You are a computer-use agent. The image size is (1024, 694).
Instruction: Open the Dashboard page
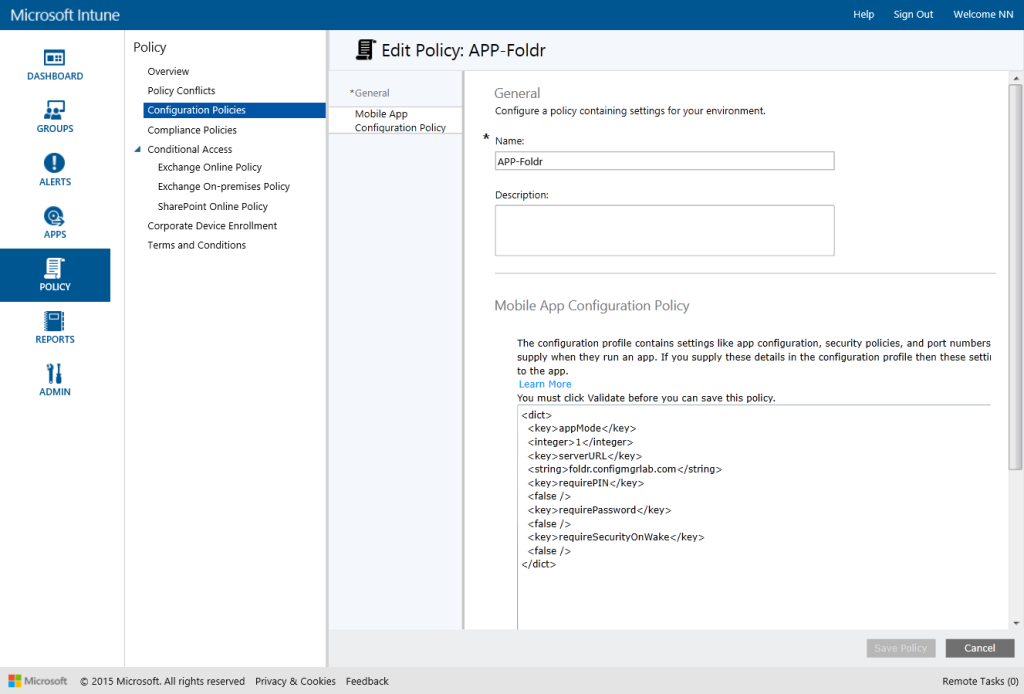coord(55,63)
